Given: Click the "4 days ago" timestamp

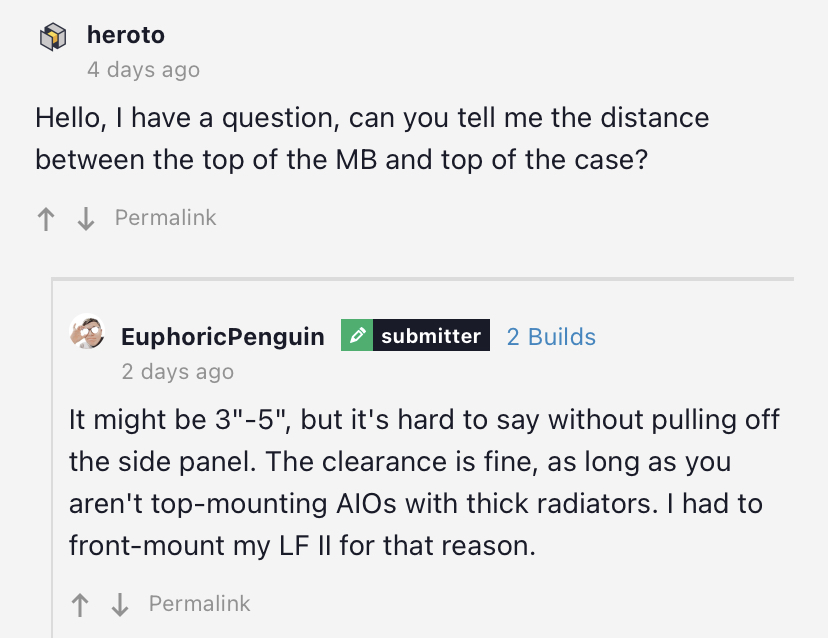Looking at the screenshot, I should (x=143, y=70).
